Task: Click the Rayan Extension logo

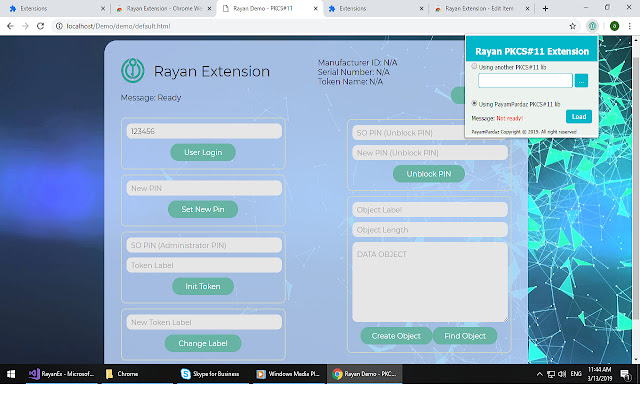Action: tap(133, 71)
